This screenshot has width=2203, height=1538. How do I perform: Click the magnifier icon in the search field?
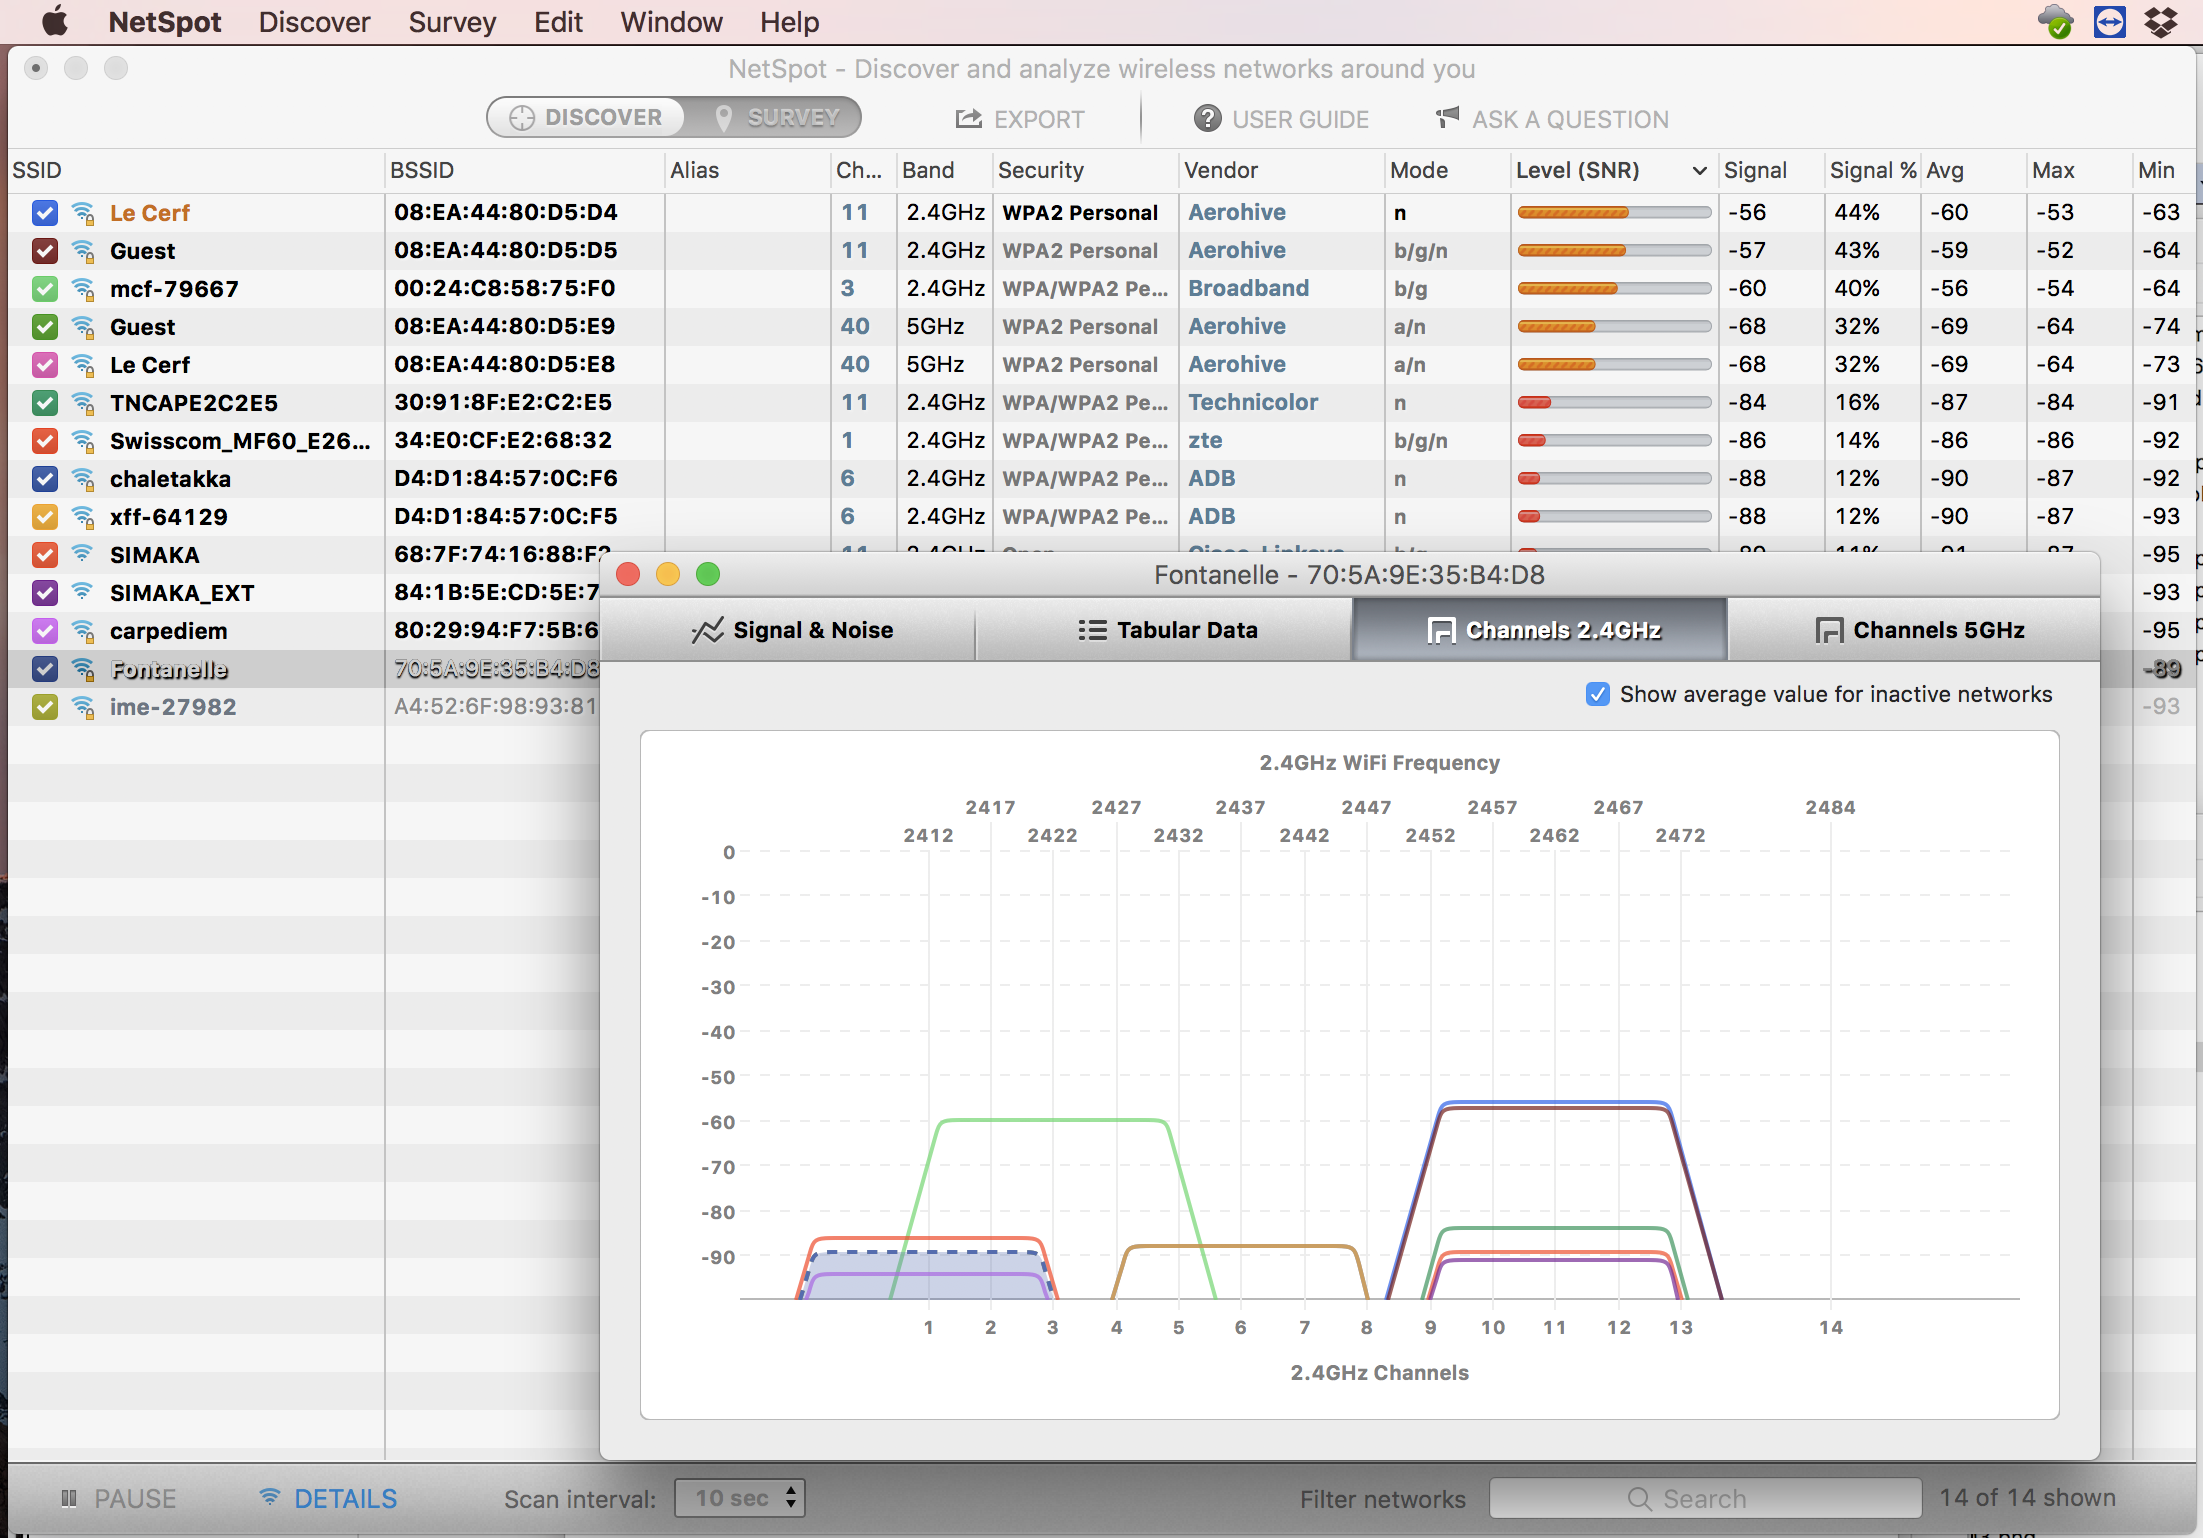[x=1639, y=1498]
